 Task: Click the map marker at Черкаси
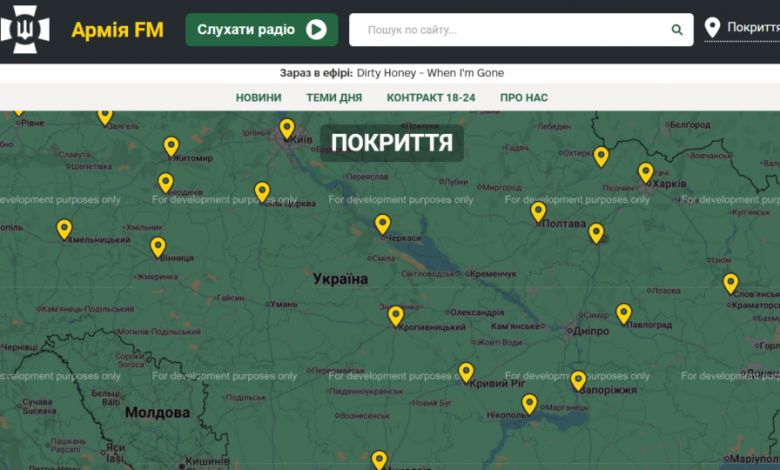[x=382, y=224]
